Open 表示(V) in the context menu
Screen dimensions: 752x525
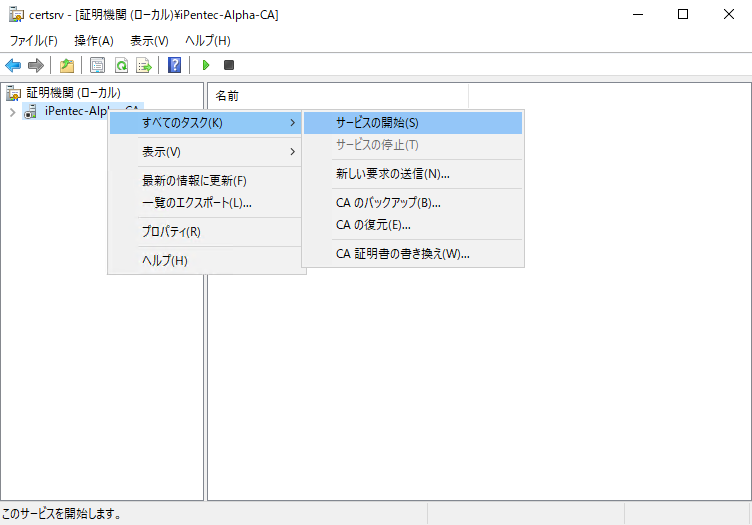point(206,152)
